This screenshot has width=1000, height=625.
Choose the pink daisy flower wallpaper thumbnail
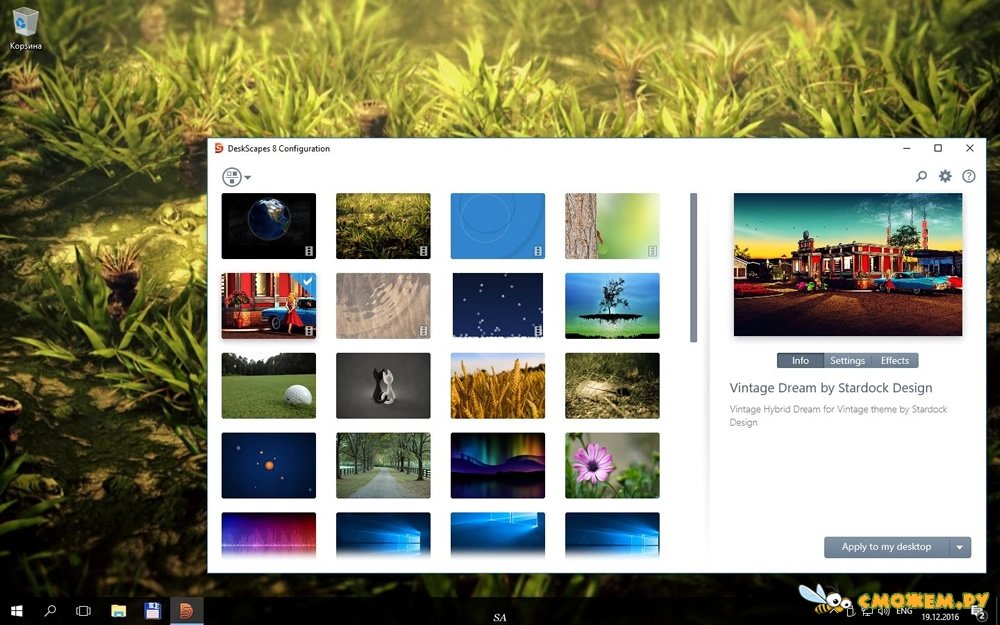pos(612,465)
